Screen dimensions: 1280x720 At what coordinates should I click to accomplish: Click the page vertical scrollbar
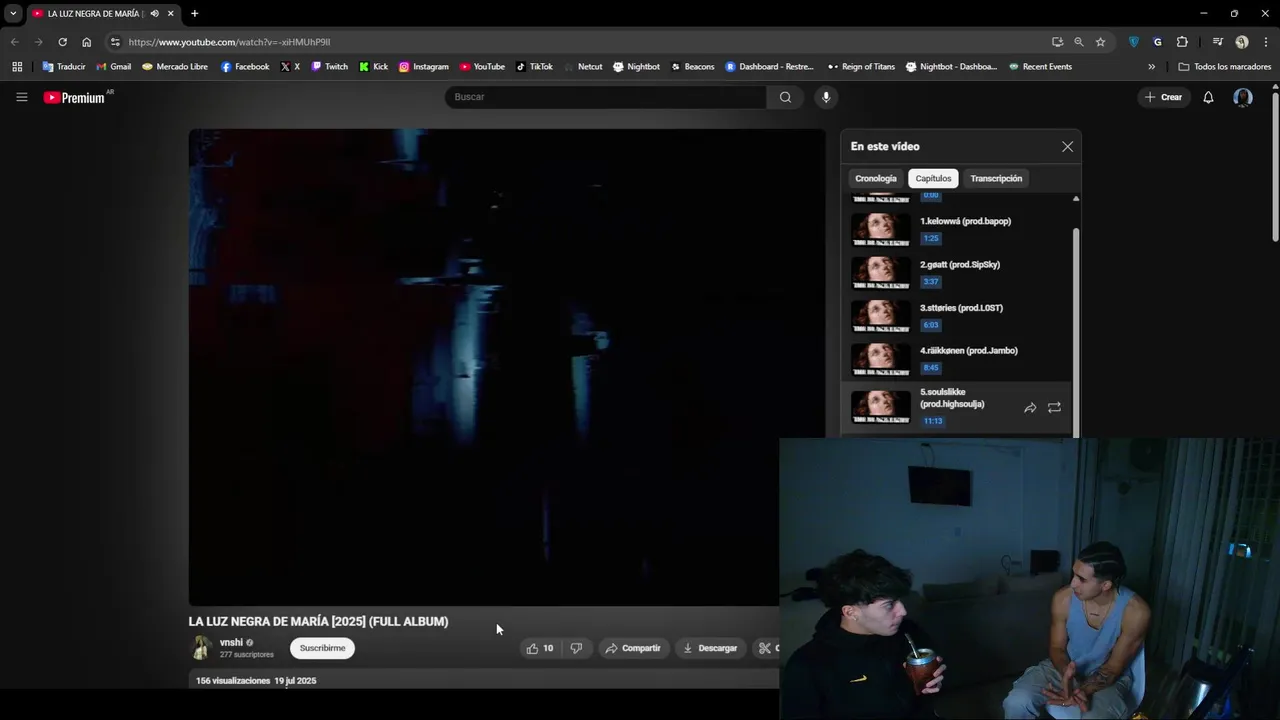tap(1275, 166)
